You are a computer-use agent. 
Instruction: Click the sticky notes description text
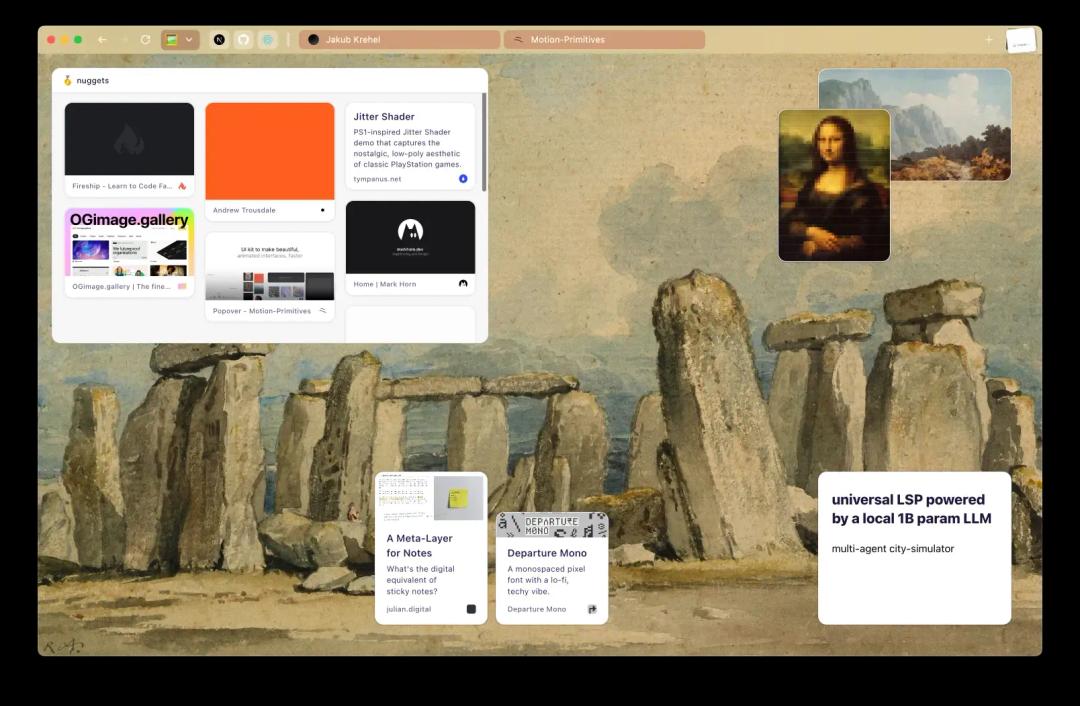click(420, 580)
